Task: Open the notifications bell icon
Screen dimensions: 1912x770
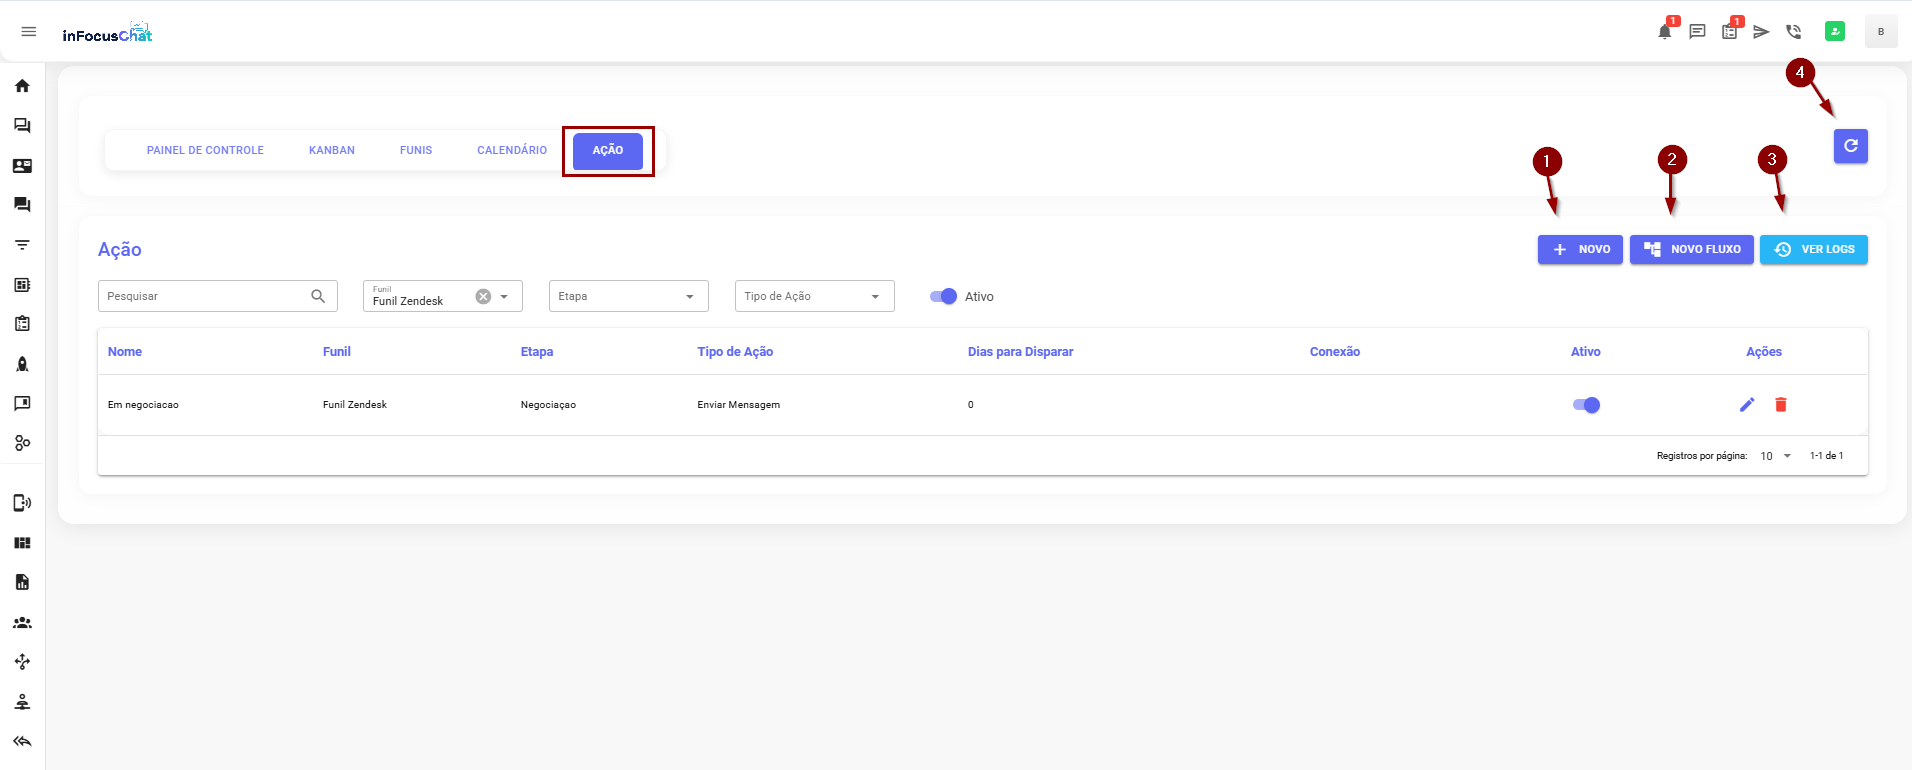Action: tap(1664, 32)
